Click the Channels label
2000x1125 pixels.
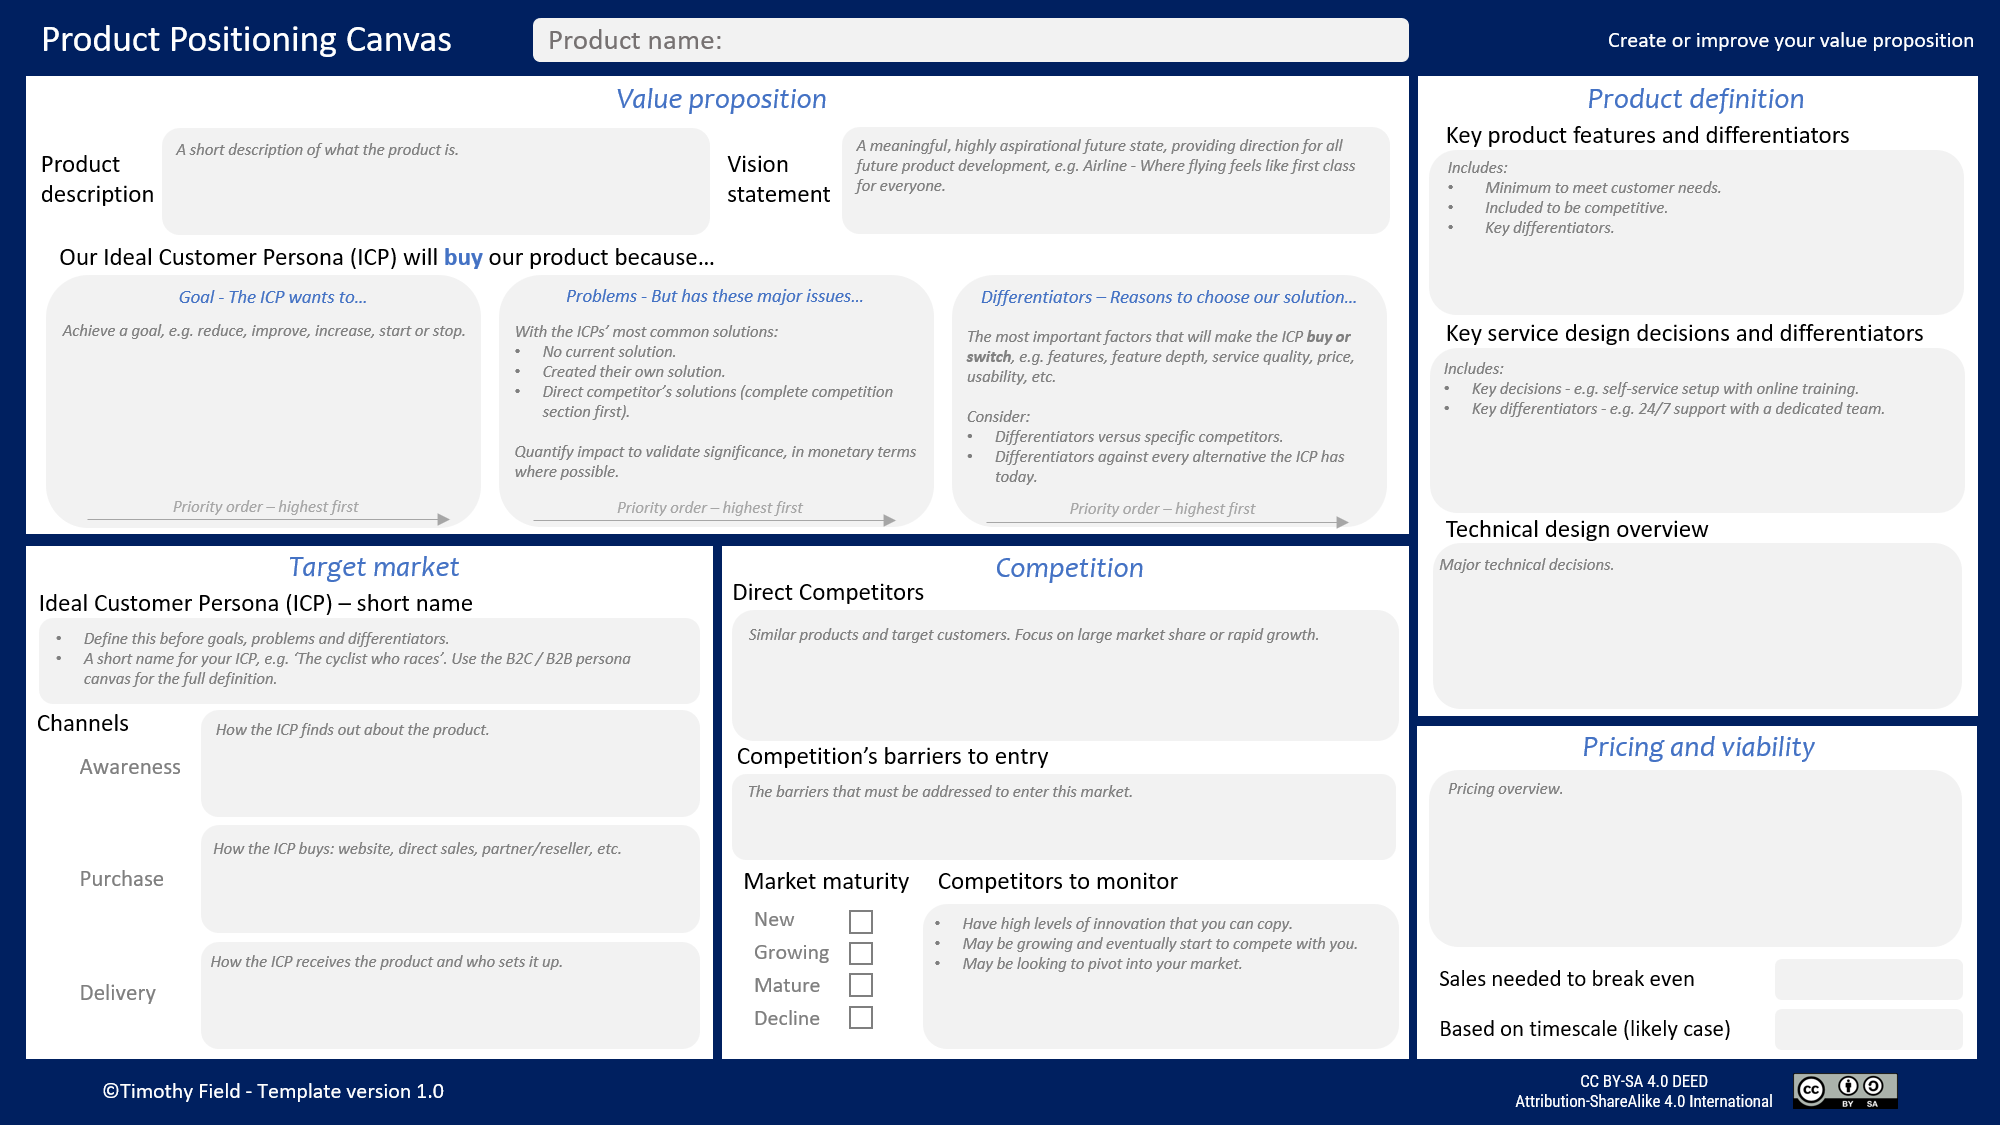[83, 723]
